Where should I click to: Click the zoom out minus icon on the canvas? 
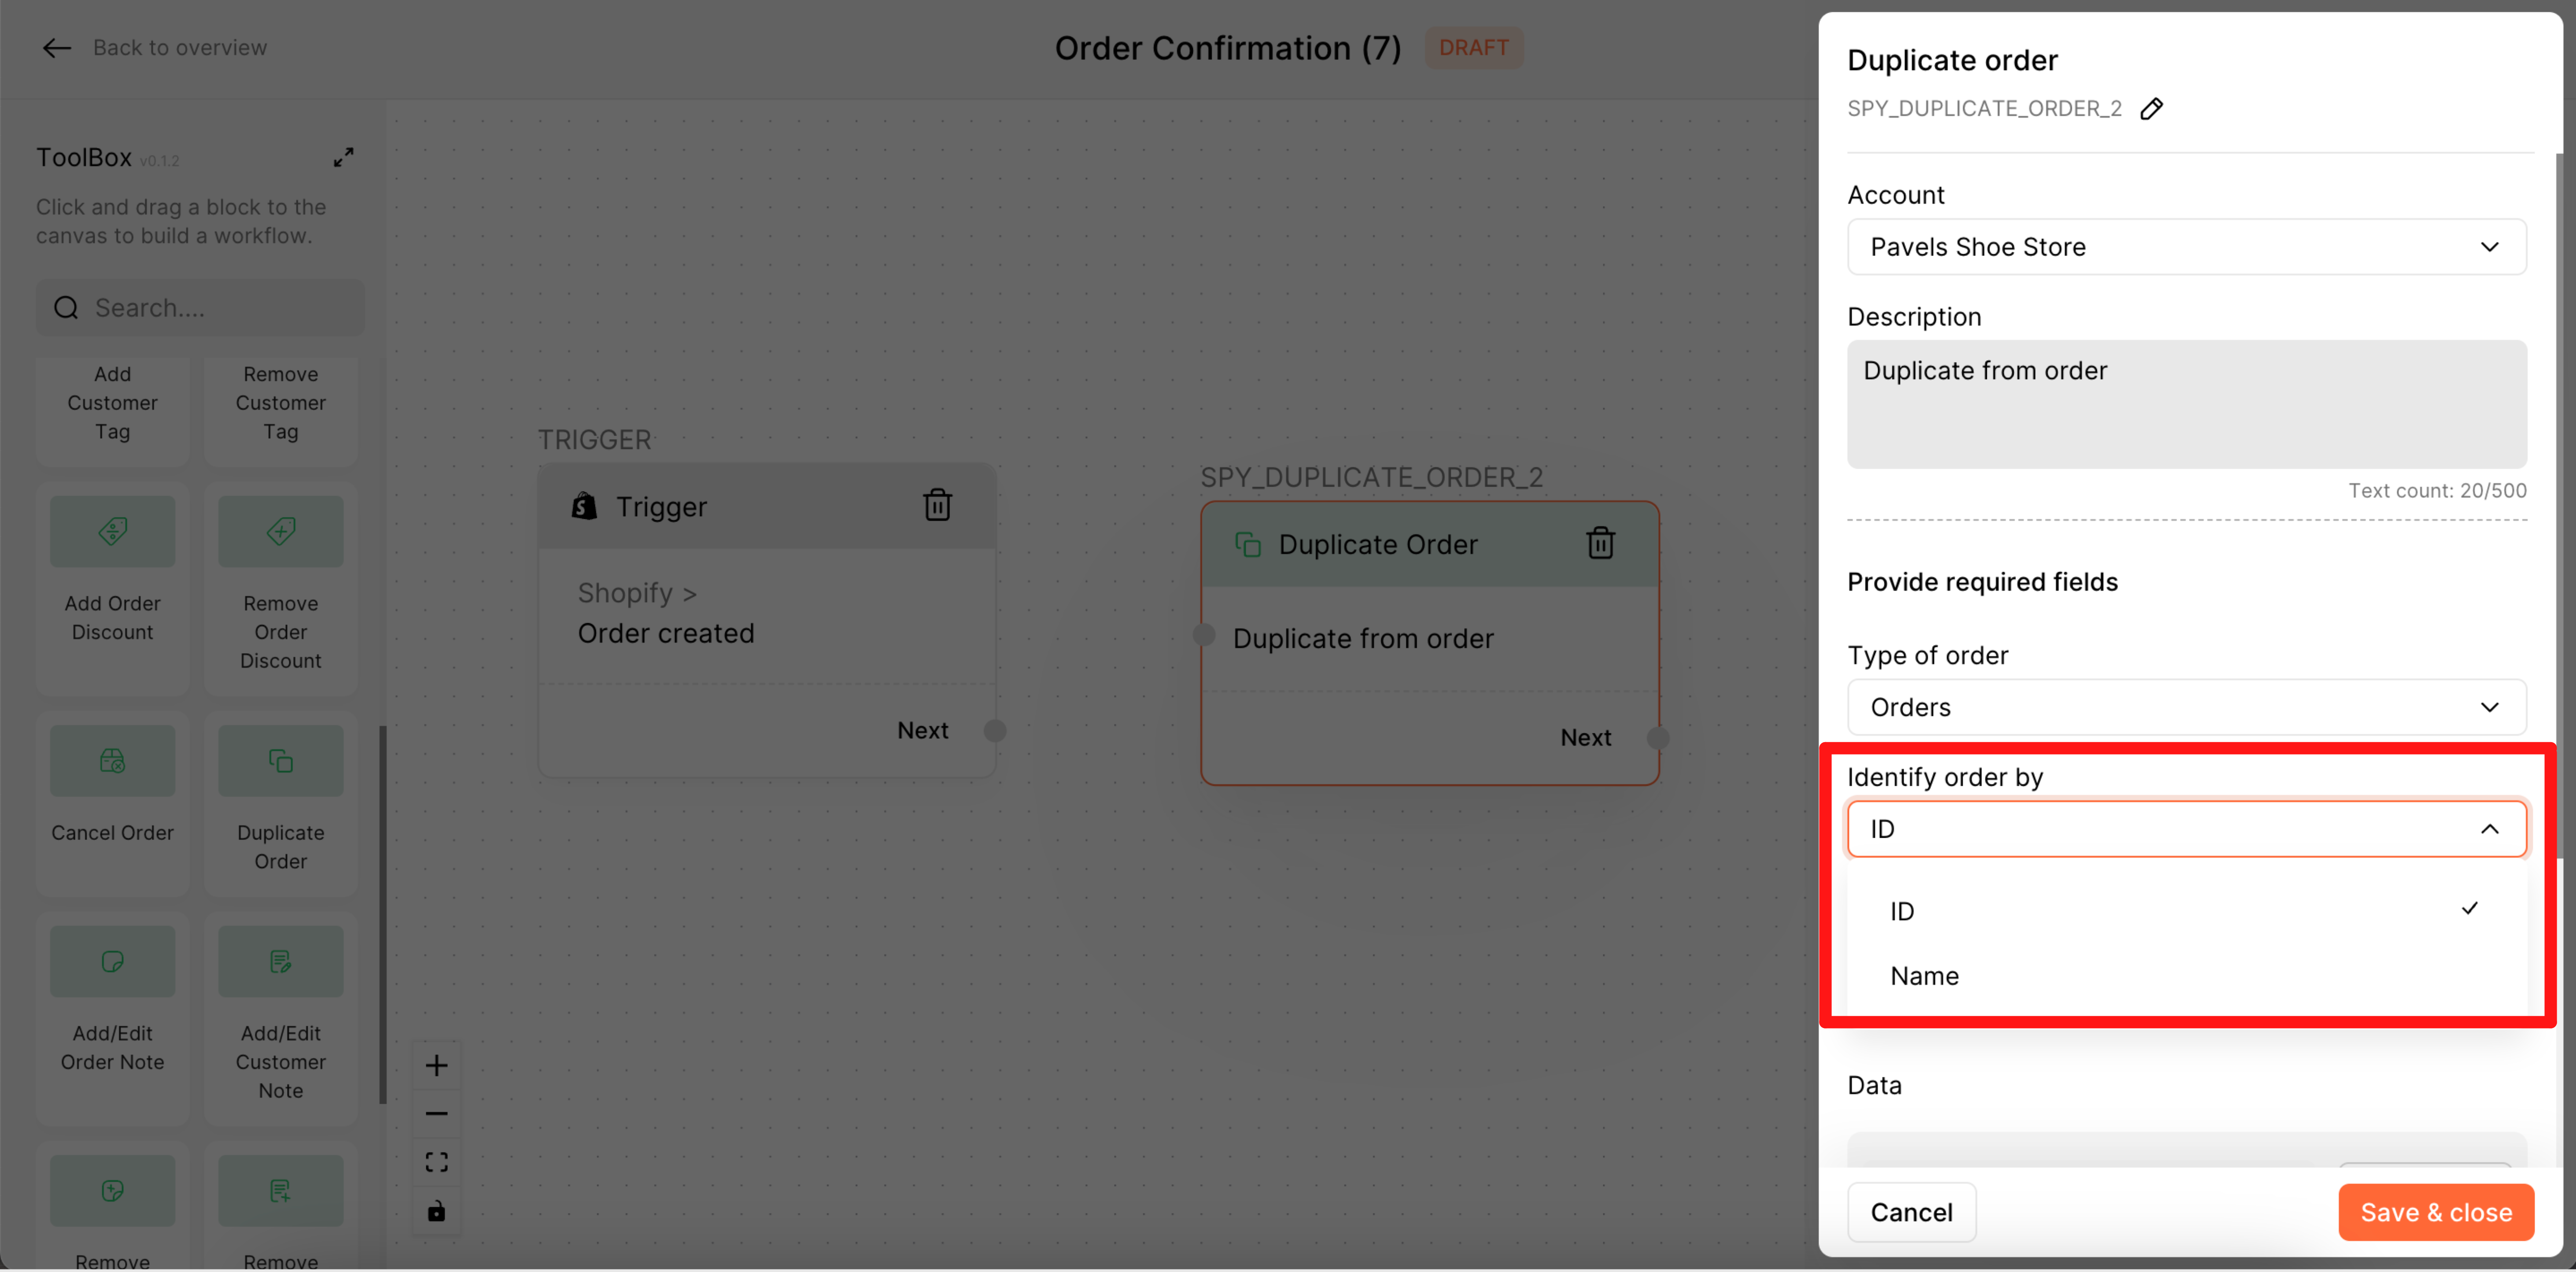pyautogui.click(x=436, y=1113)
